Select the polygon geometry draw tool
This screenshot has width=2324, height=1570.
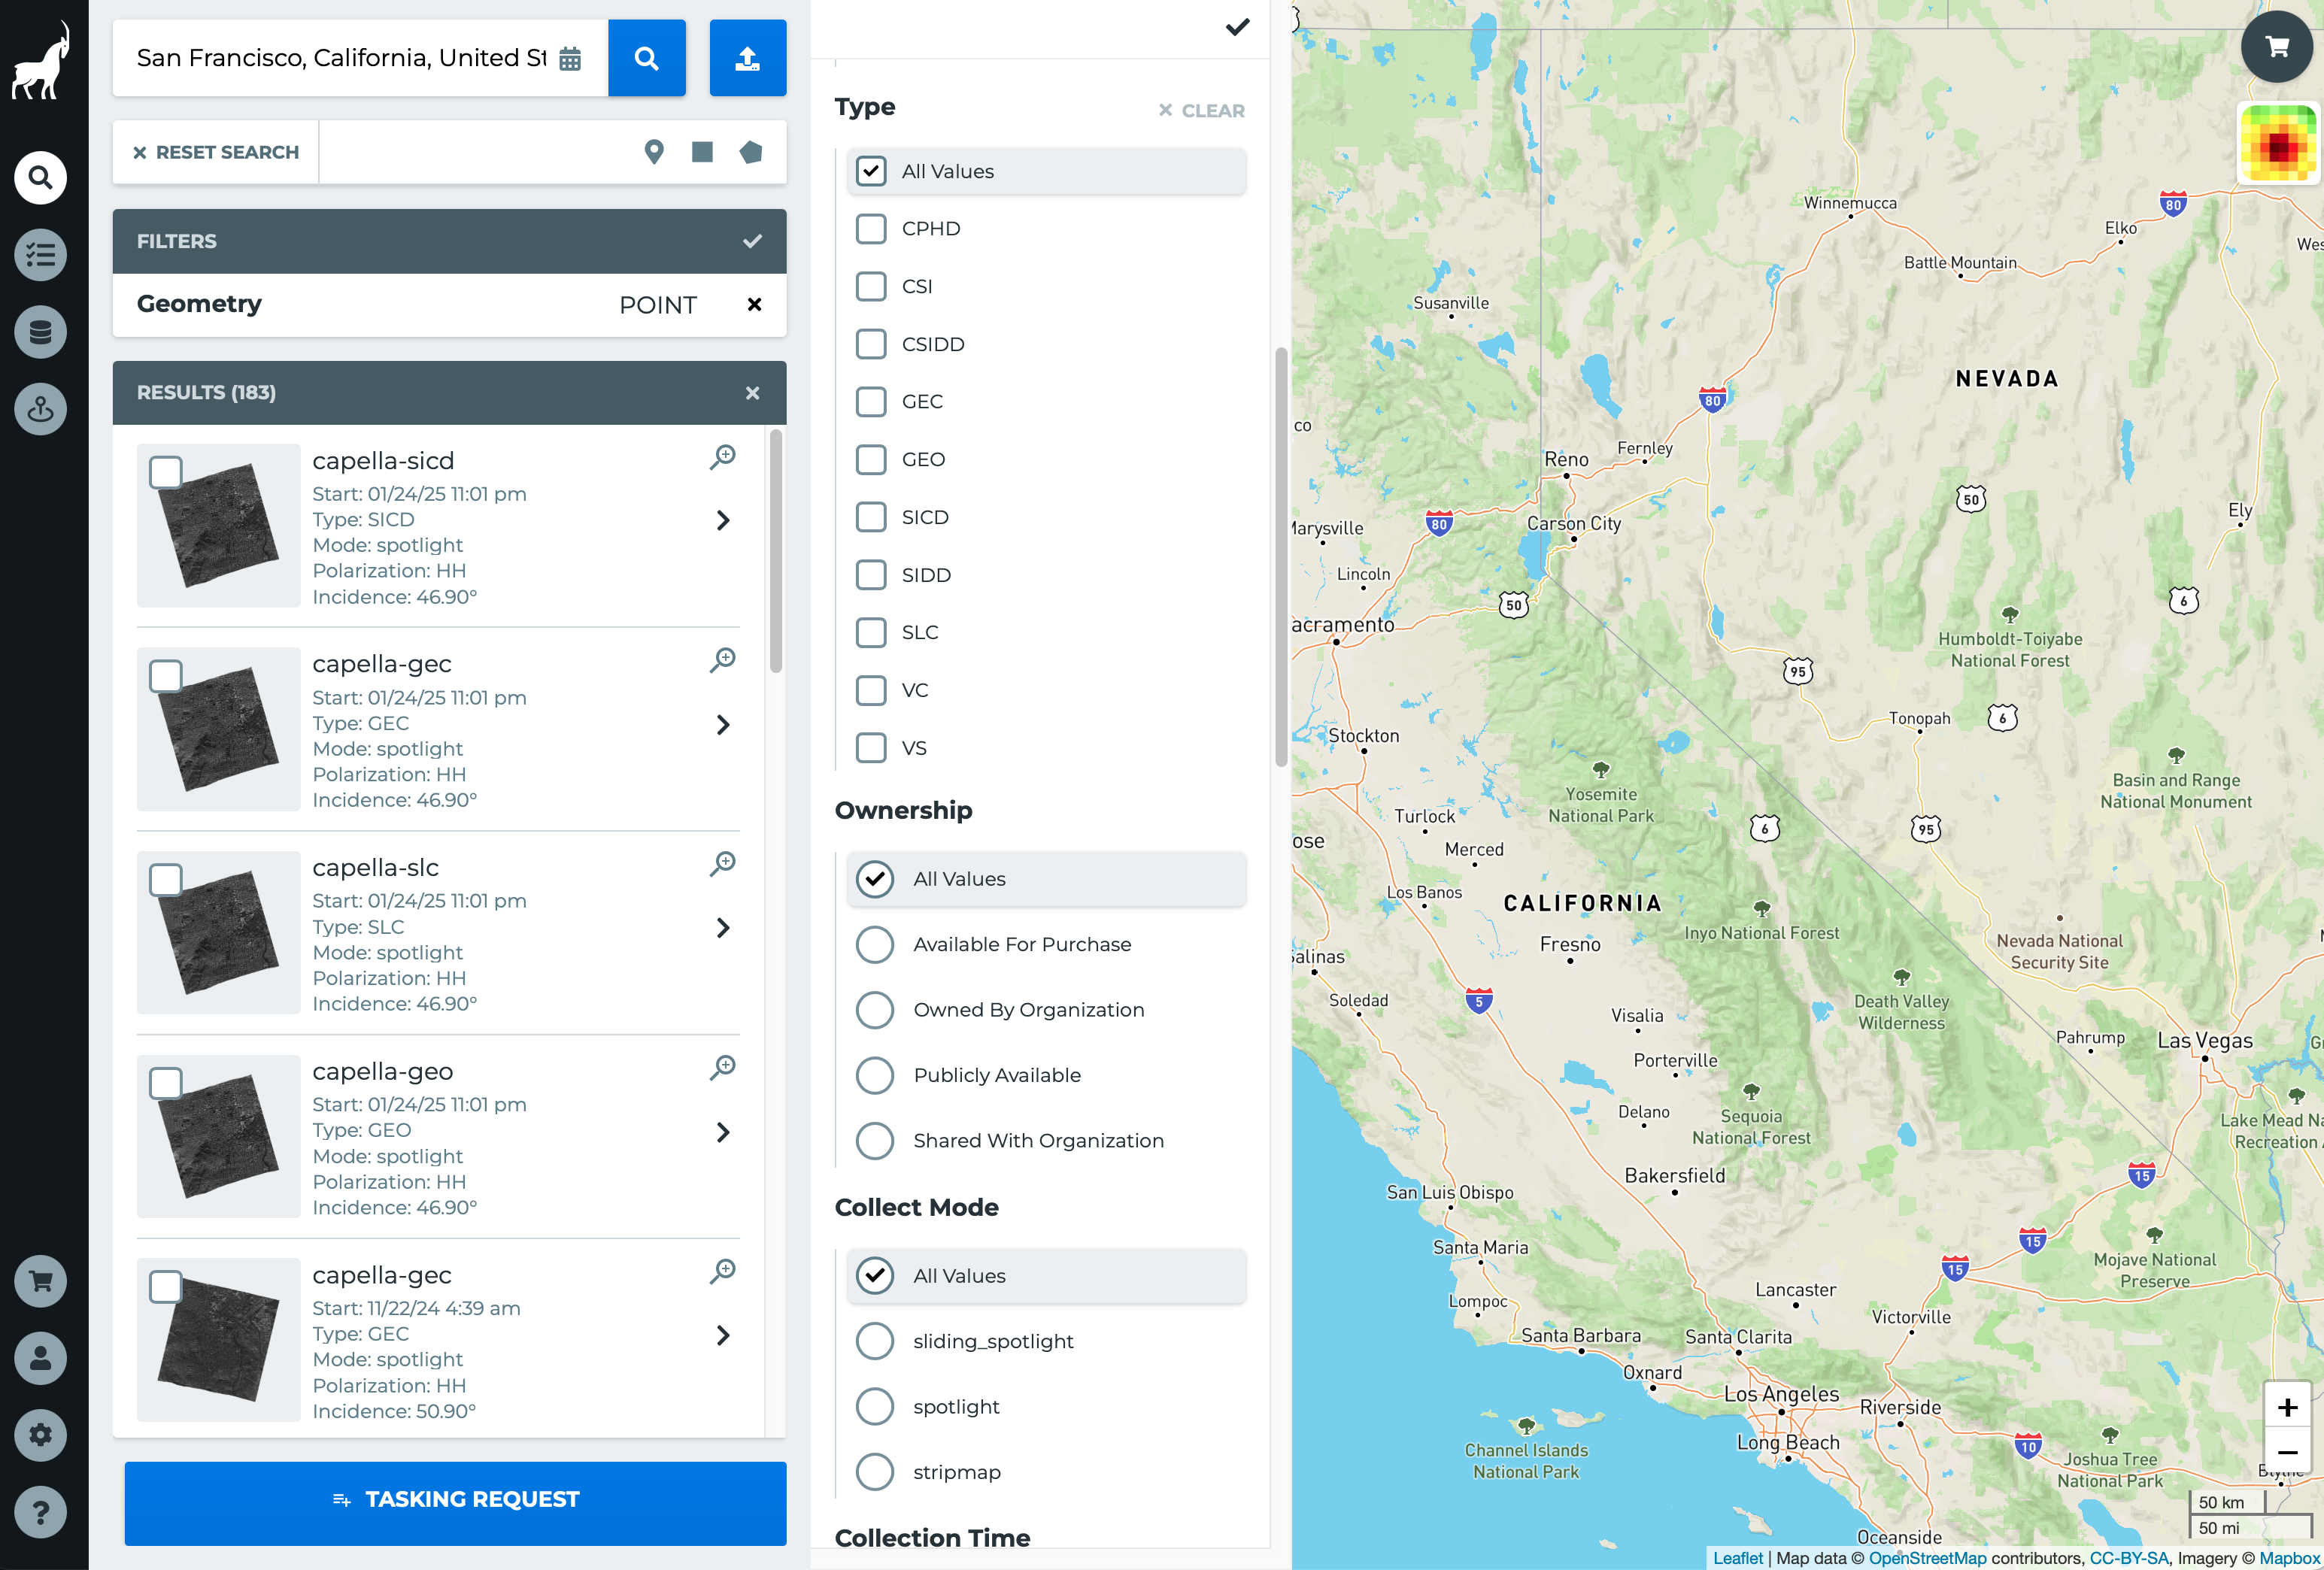(x=750, y=152)
